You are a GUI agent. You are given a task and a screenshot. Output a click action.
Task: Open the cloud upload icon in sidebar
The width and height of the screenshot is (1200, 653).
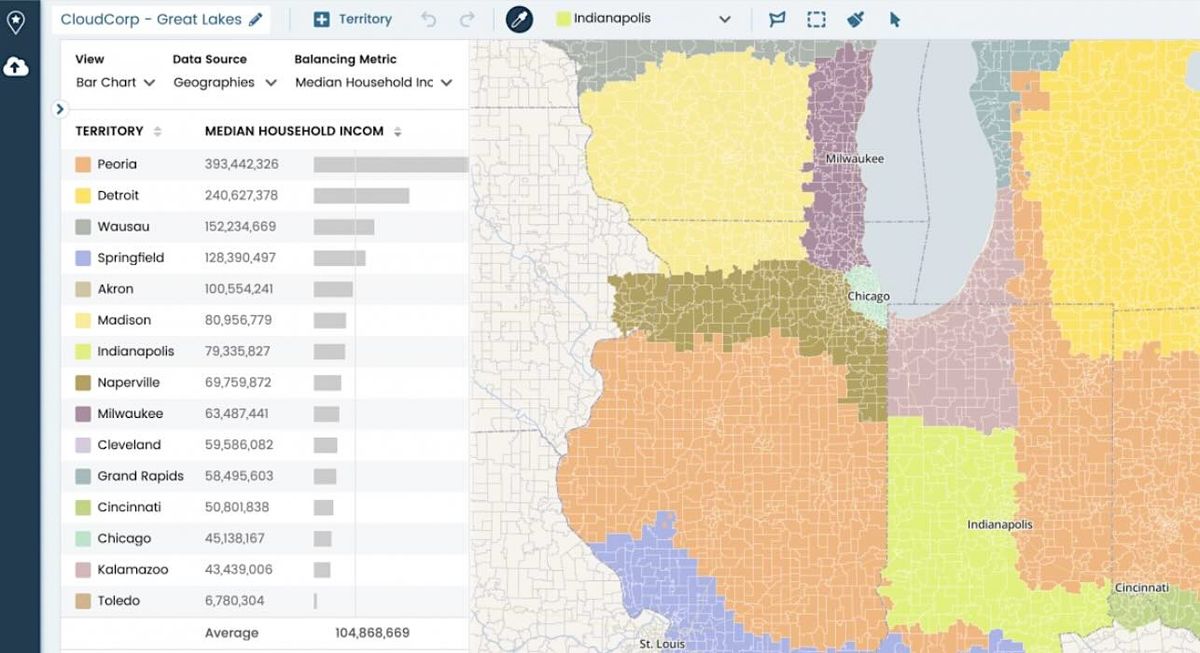point(16,67)
